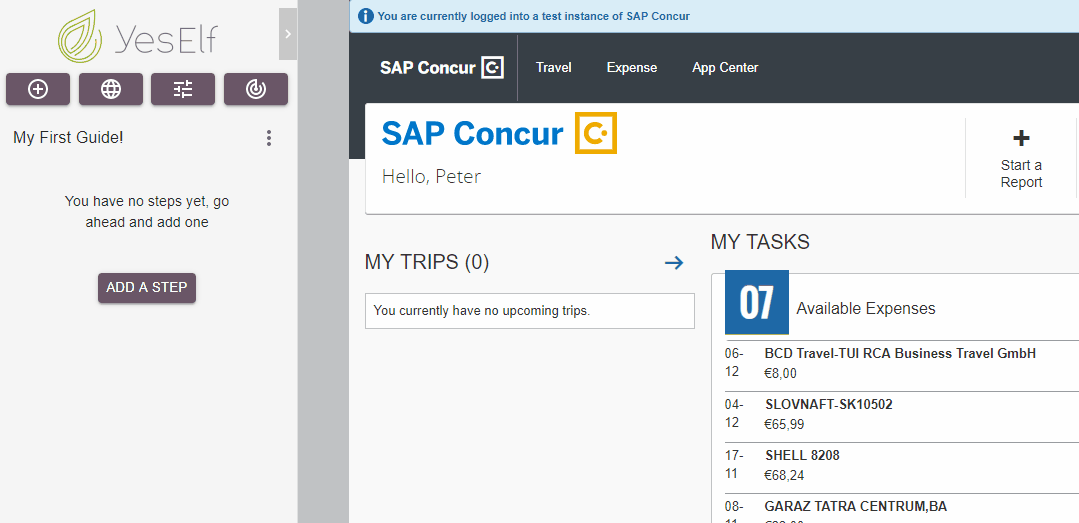
Task: Click the info icon in test instance banner
Action: (366, 16)
